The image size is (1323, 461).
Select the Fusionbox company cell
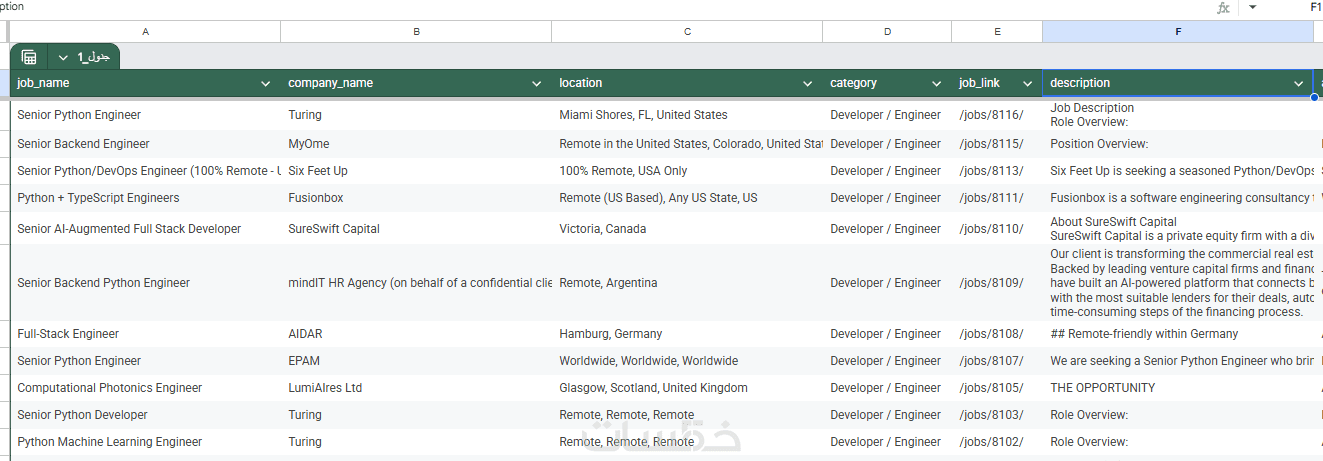tap(416, 198)
